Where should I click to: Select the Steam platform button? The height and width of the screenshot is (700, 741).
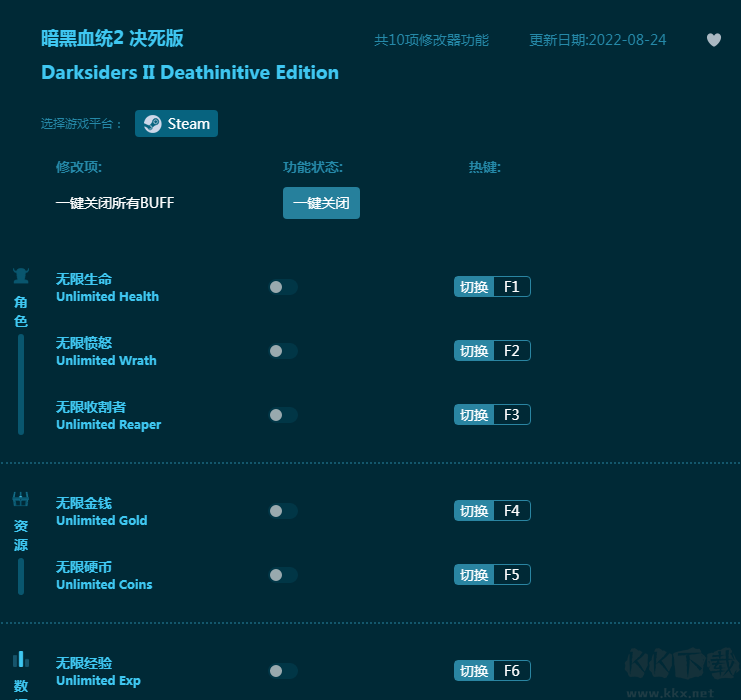176,124
